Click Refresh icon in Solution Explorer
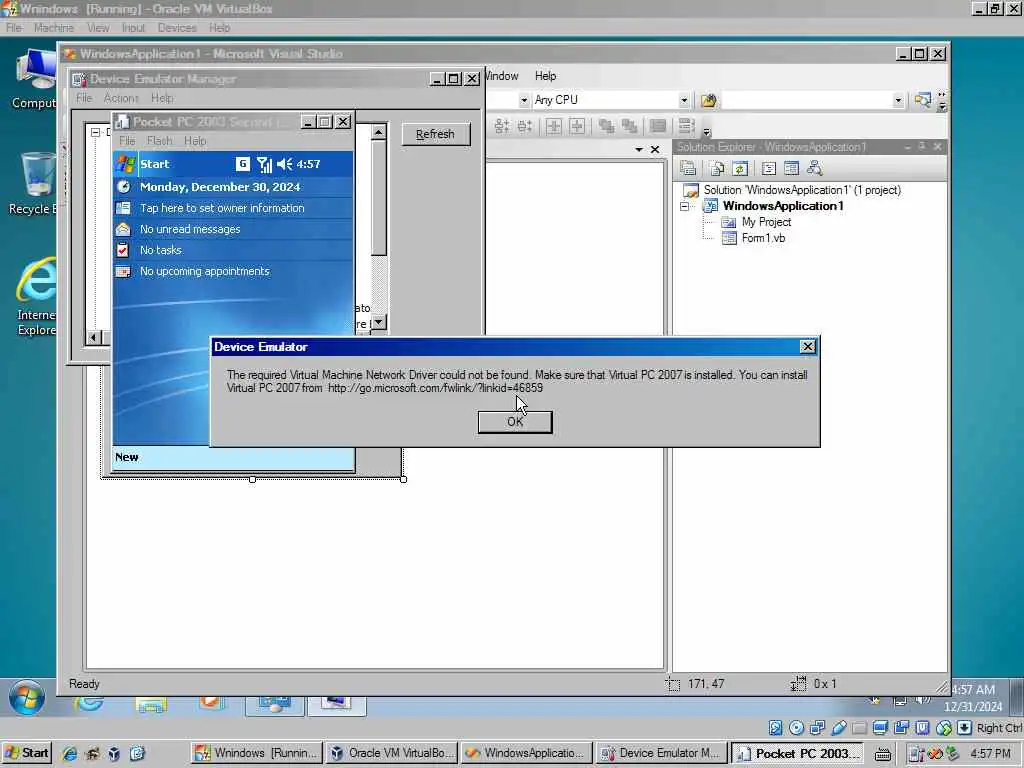1024x768 pixels. (x=740, y=168)
